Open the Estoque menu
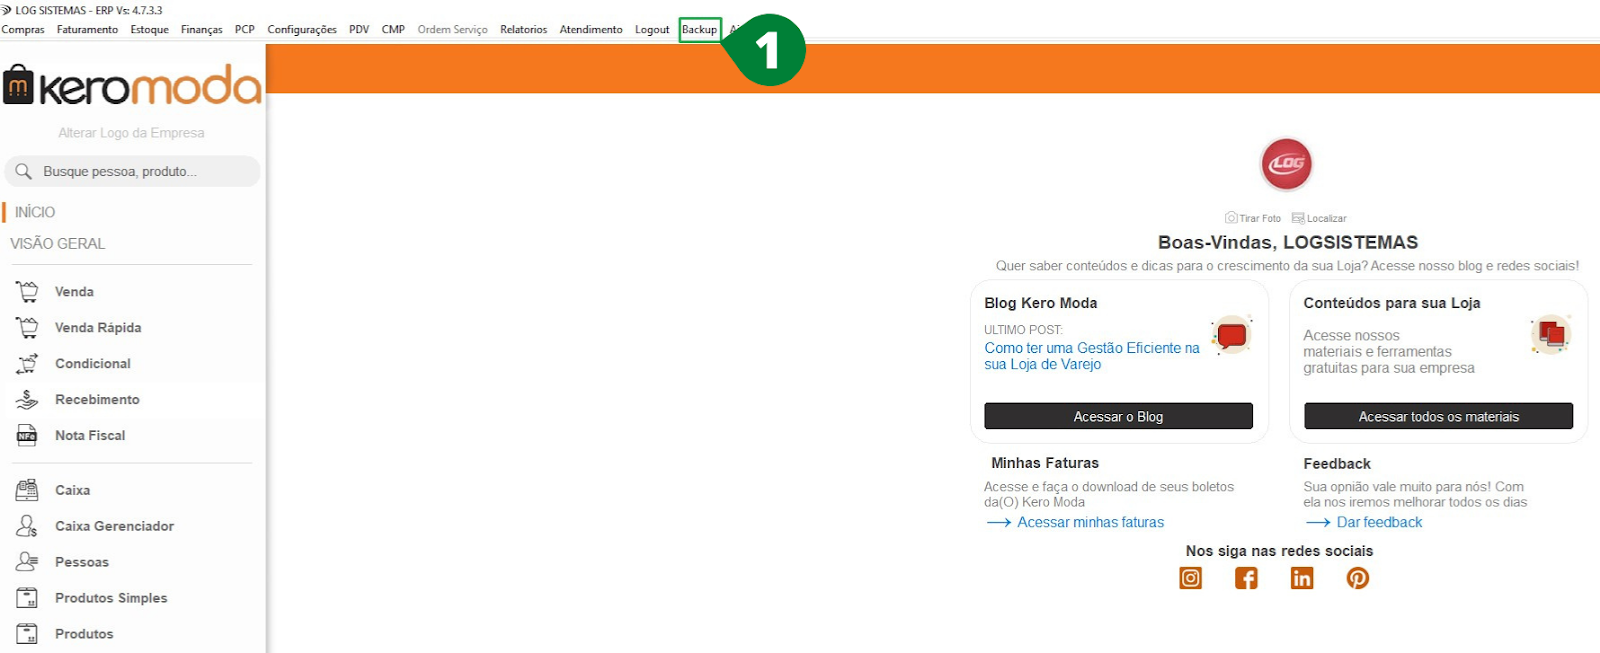The height and width of the screenshot is (653, 1600). pos(150,30)
